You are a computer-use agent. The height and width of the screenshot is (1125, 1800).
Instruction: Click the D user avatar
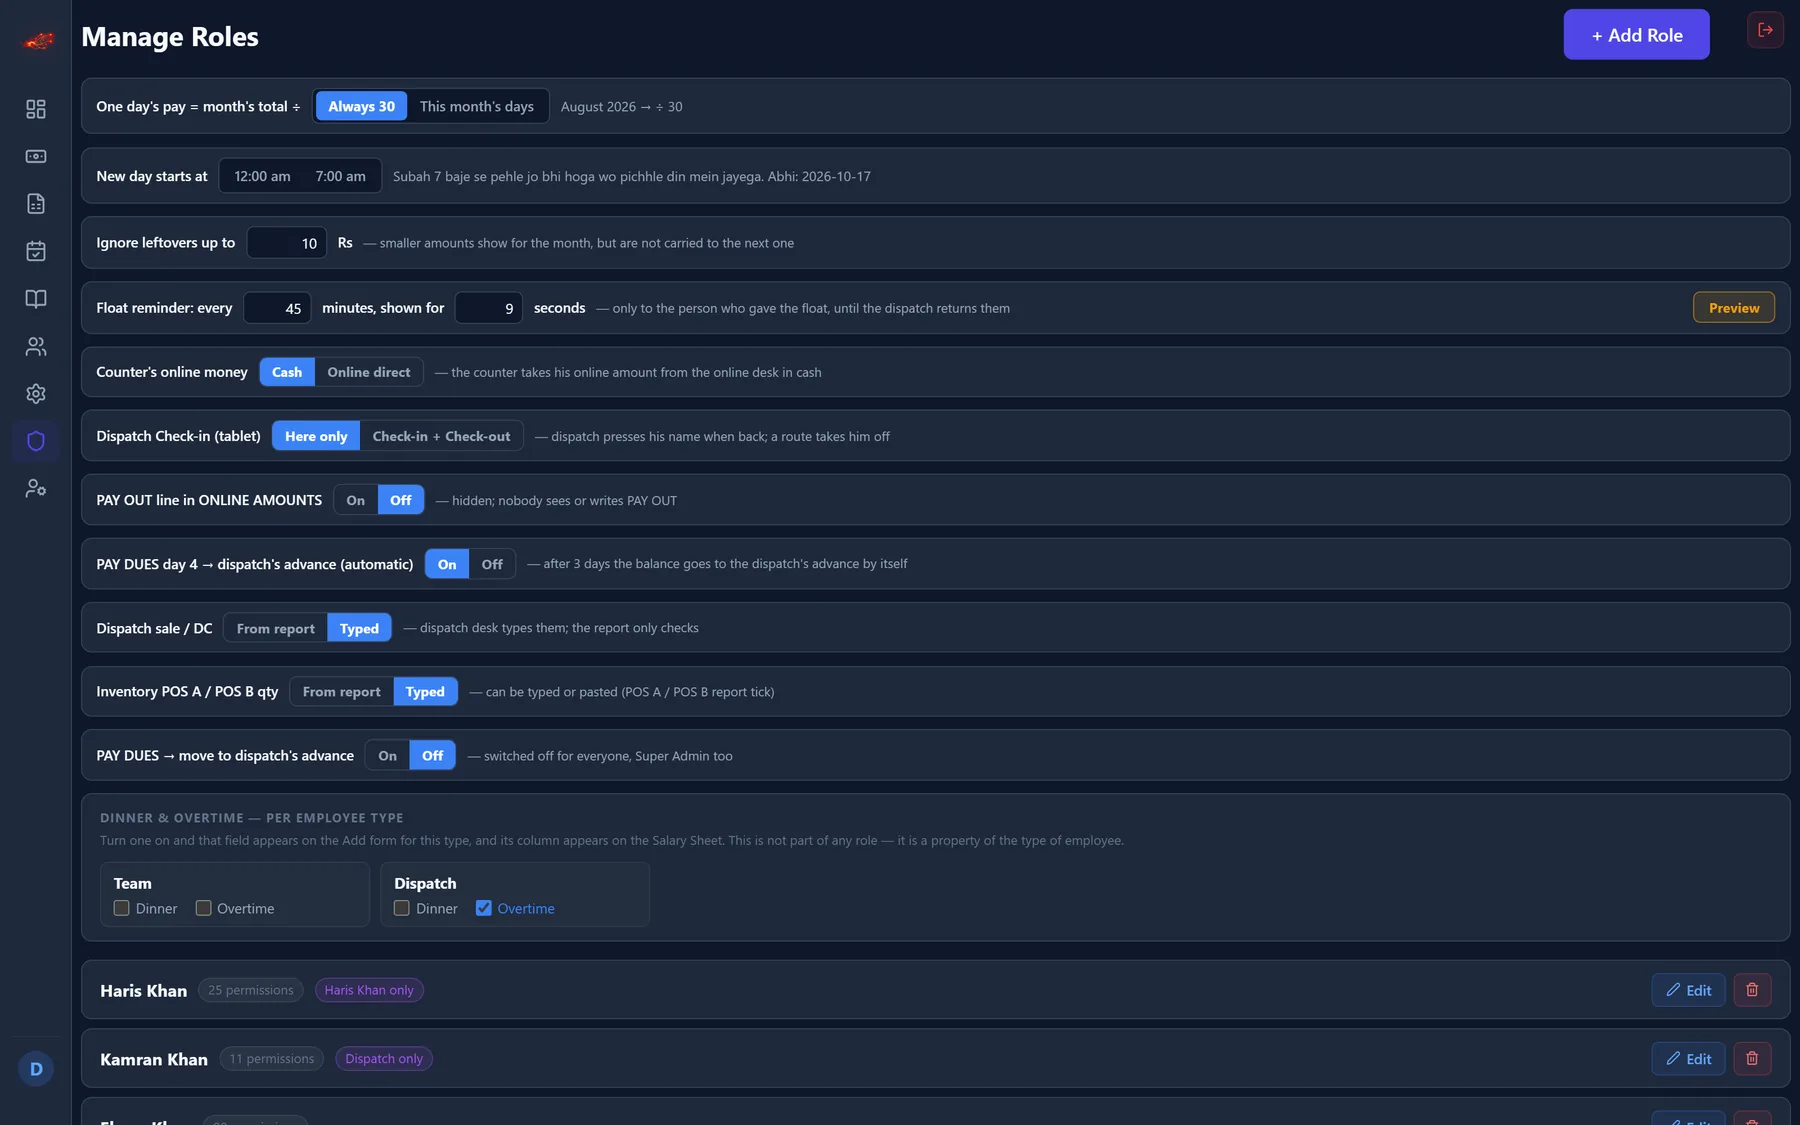36,1069
